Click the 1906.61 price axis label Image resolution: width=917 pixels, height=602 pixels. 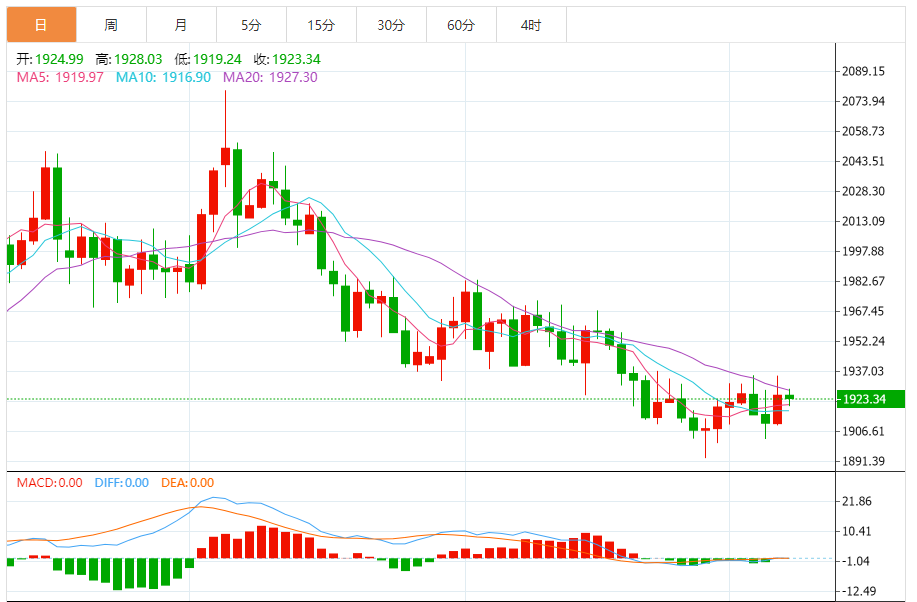pyautogui.click(x=863, y=431)
